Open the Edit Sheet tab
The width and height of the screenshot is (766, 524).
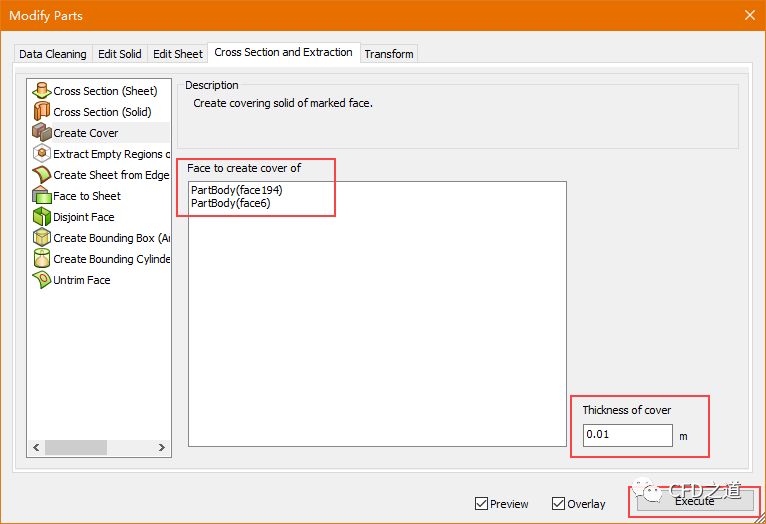tap(178, 54)
